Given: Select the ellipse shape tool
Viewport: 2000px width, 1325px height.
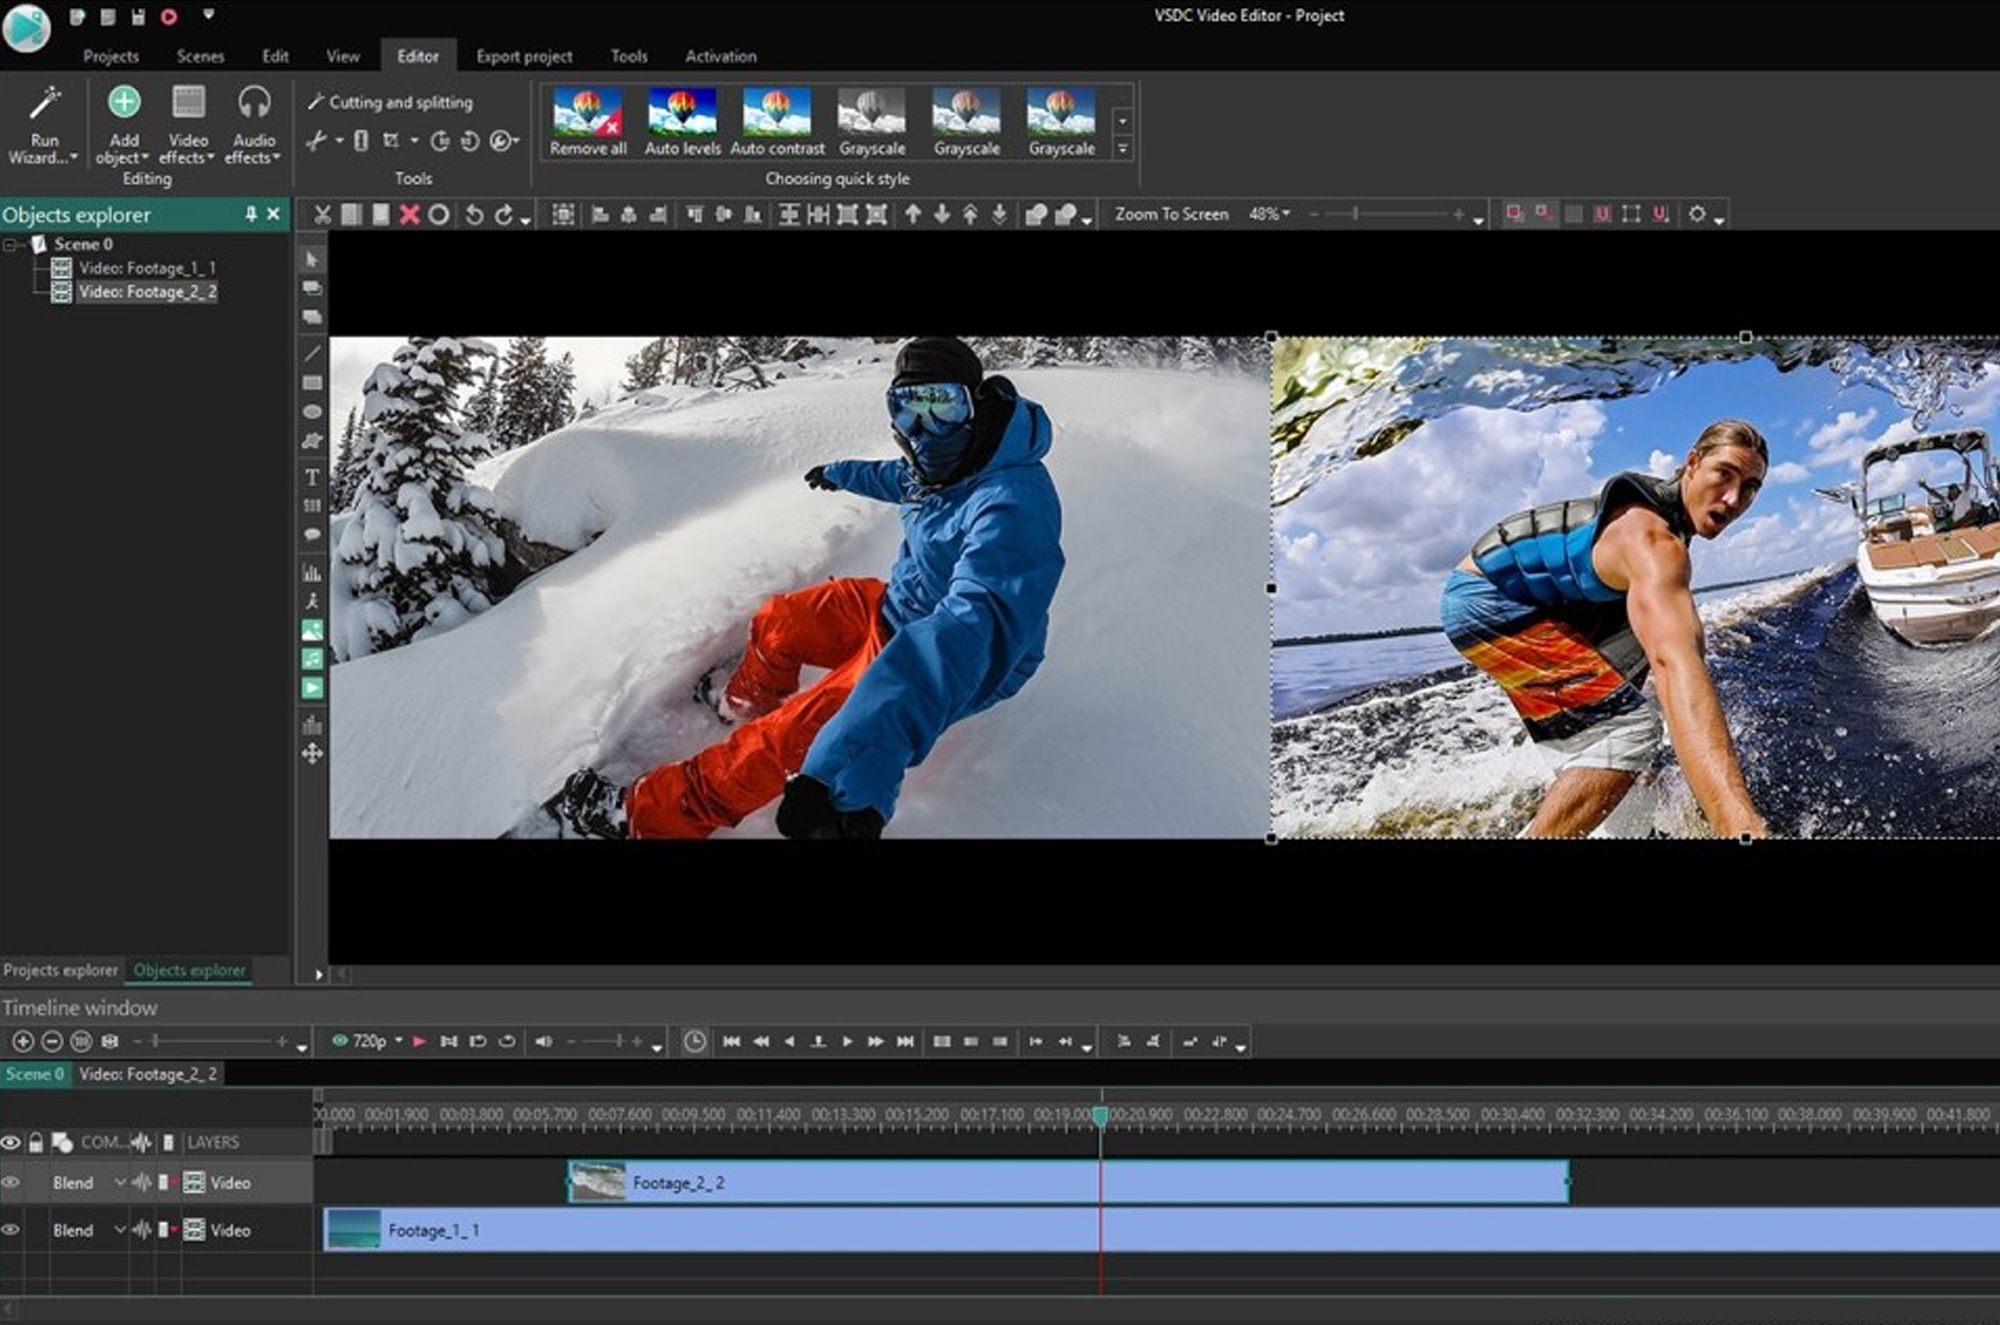Looking at the screenshot, I should click(x=312, y=412).
